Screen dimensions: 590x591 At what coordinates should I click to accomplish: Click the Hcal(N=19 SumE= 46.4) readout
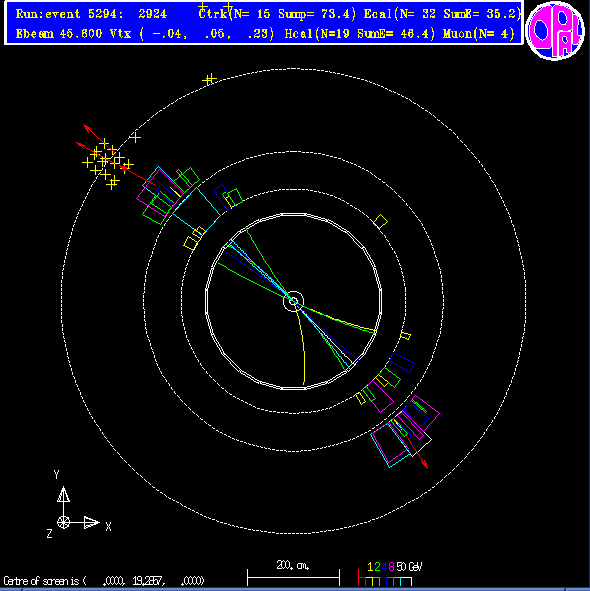click(360, 34)
